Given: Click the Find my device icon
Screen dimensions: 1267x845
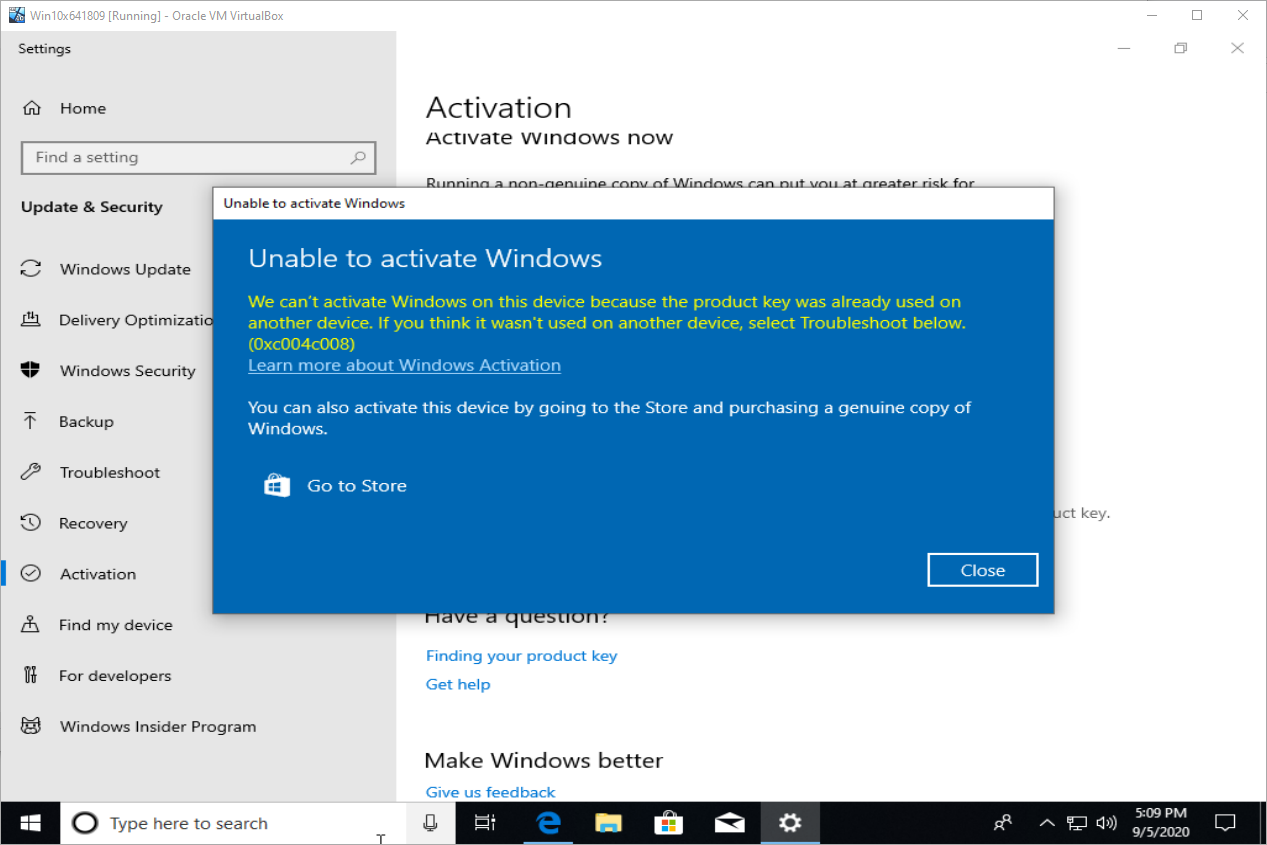Looking at the screenshot, I should (31, 625).
